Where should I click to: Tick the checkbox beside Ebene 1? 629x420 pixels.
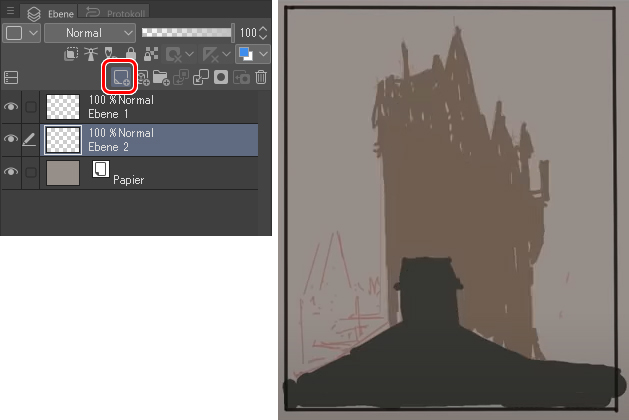tap(30, 107)
